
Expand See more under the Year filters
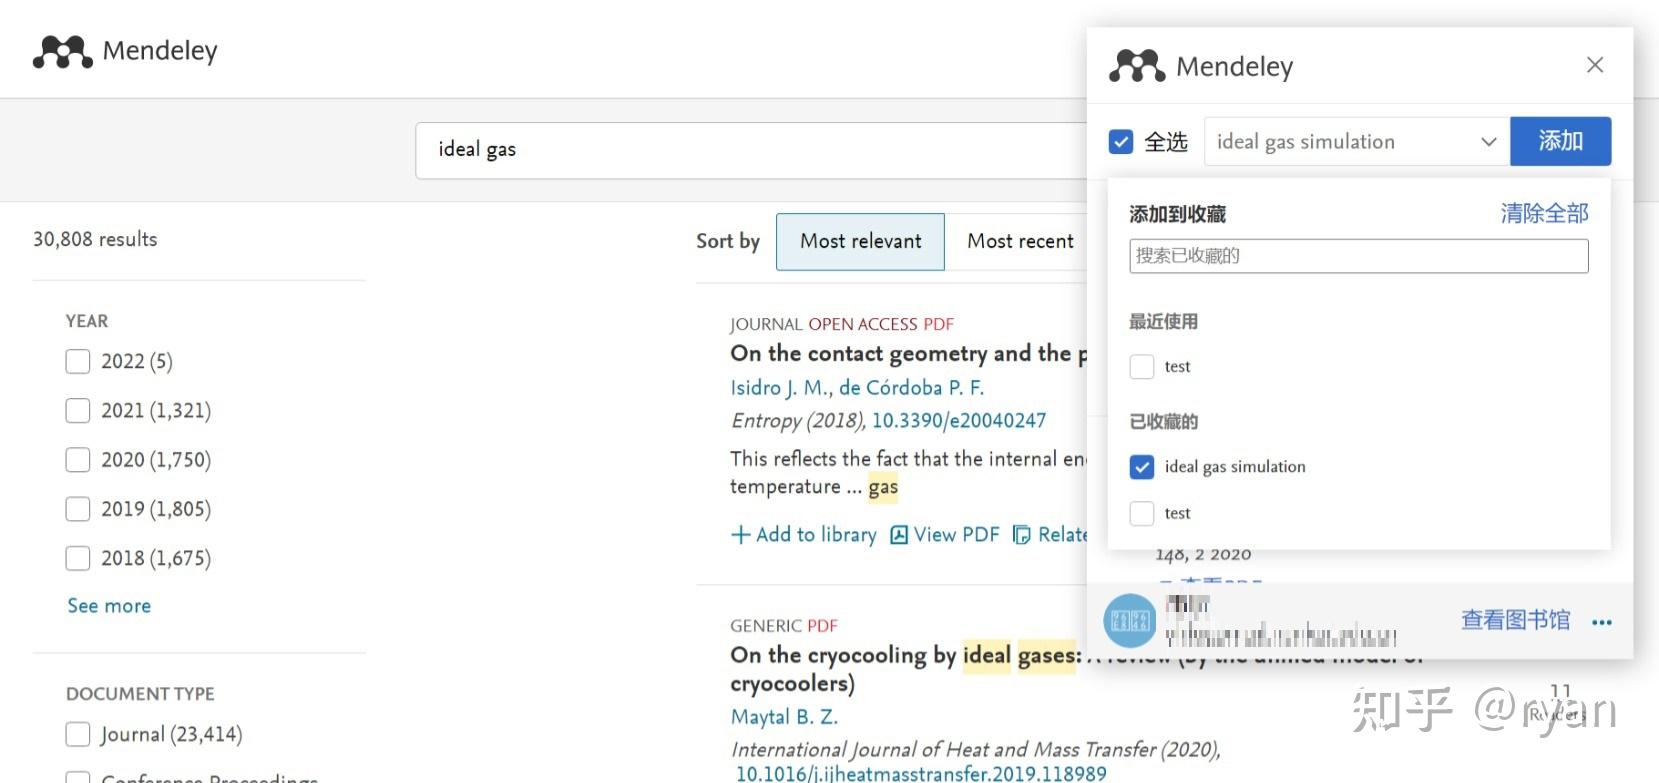(x=108, y=605)
